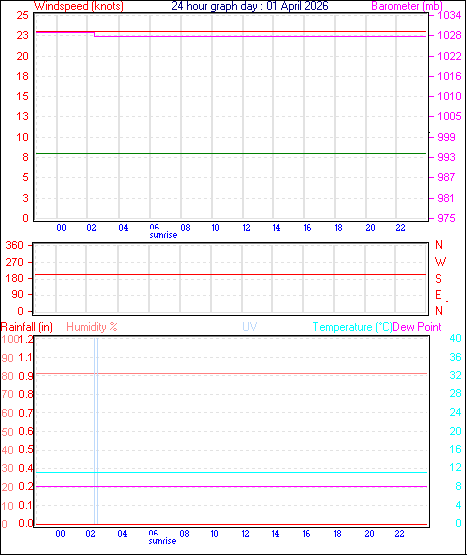Click the S compass letter
467x559 pixels.
[x=438, y=278]
